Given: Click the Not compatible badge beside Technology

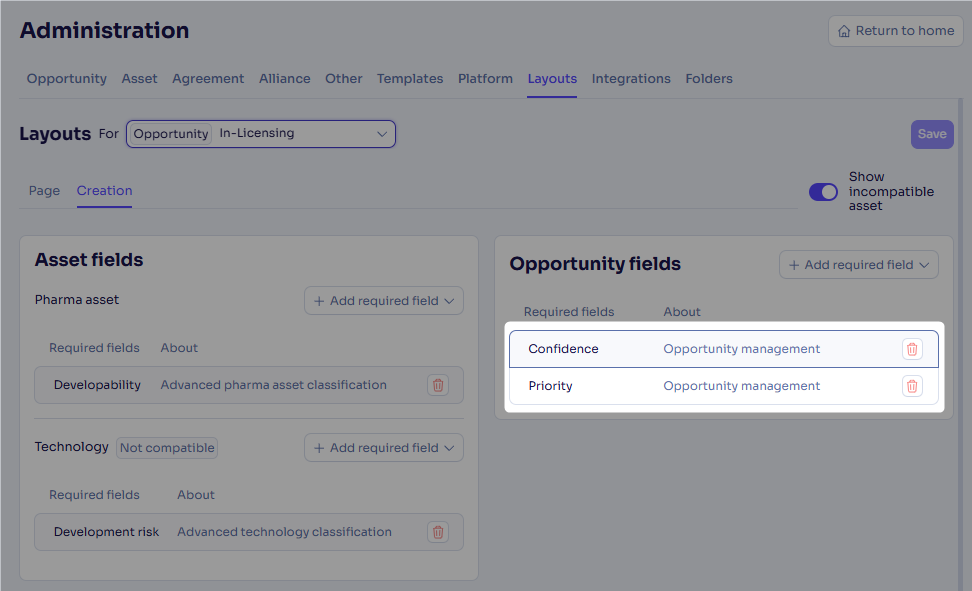Looking at the screenshot, I should pyautogui.click(x=167, y=448).
